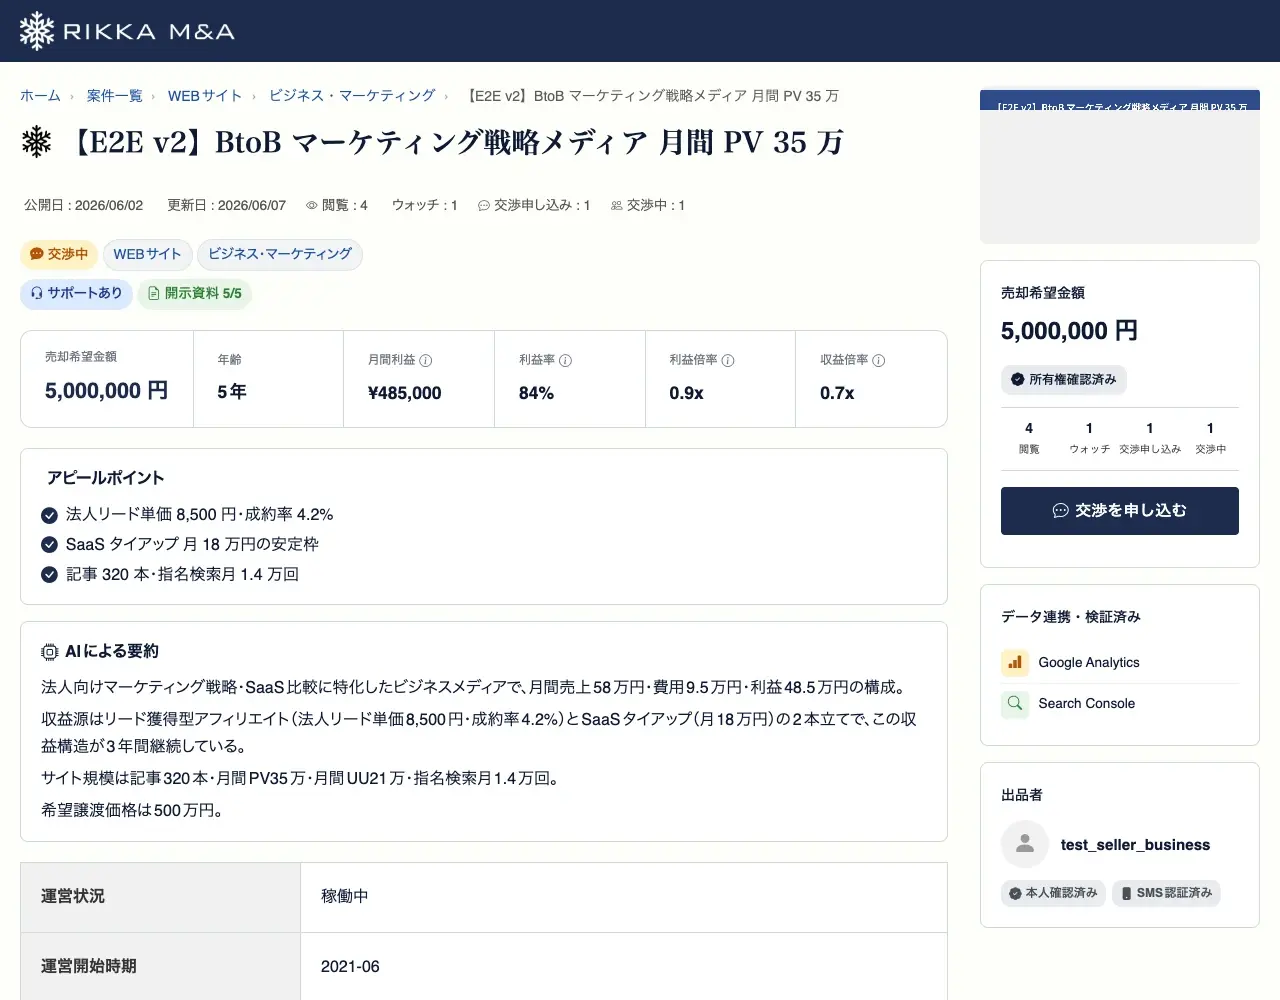Click ウォッチ : 1 in the meta row
This screenshot has height=1000, width=1280.
425,205
